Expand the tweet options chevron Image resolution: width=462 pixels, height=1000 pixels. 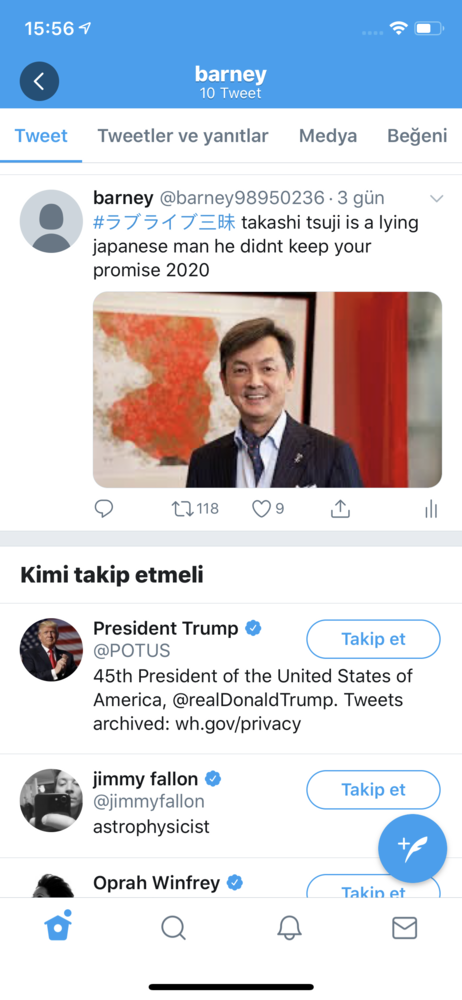pyautogui.click(x=436, y=199)
